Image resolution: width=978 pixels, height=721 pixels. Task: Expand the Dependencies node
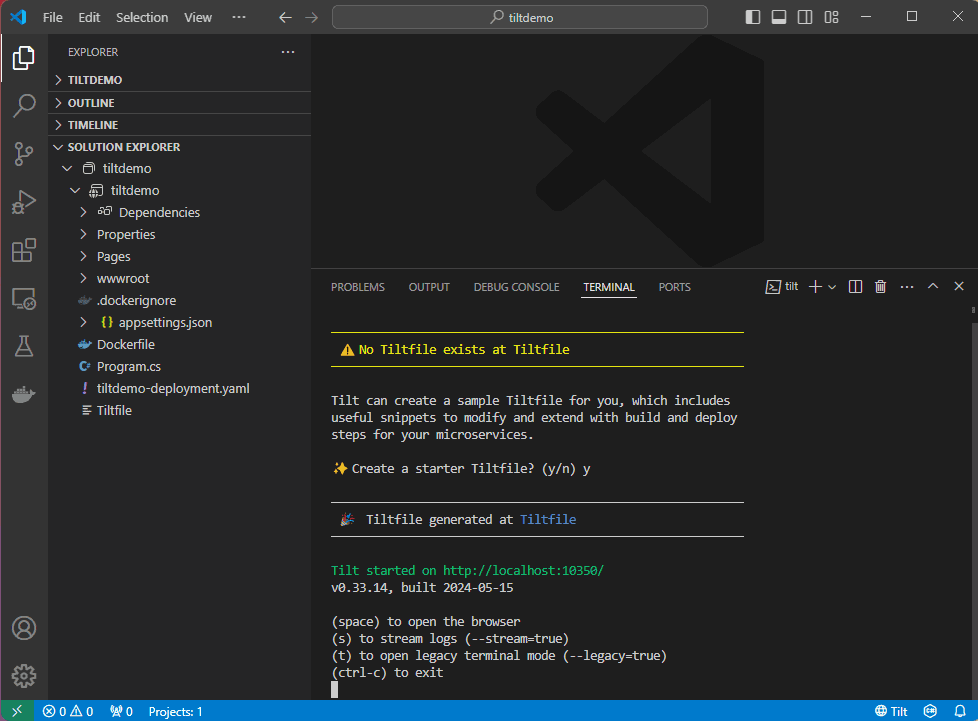point(84,212)
